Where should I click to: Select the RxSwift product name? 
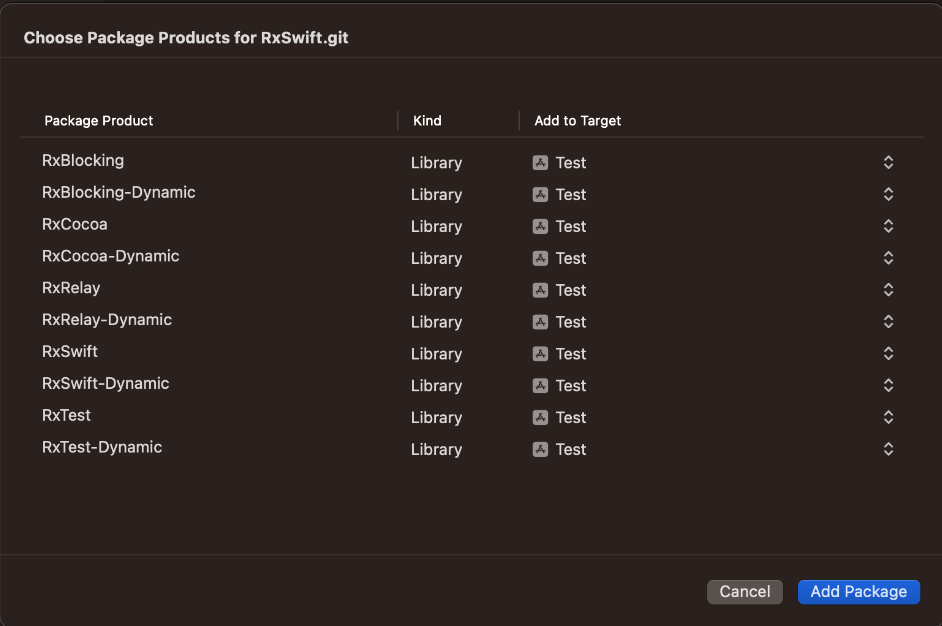[x=70, y=351]
